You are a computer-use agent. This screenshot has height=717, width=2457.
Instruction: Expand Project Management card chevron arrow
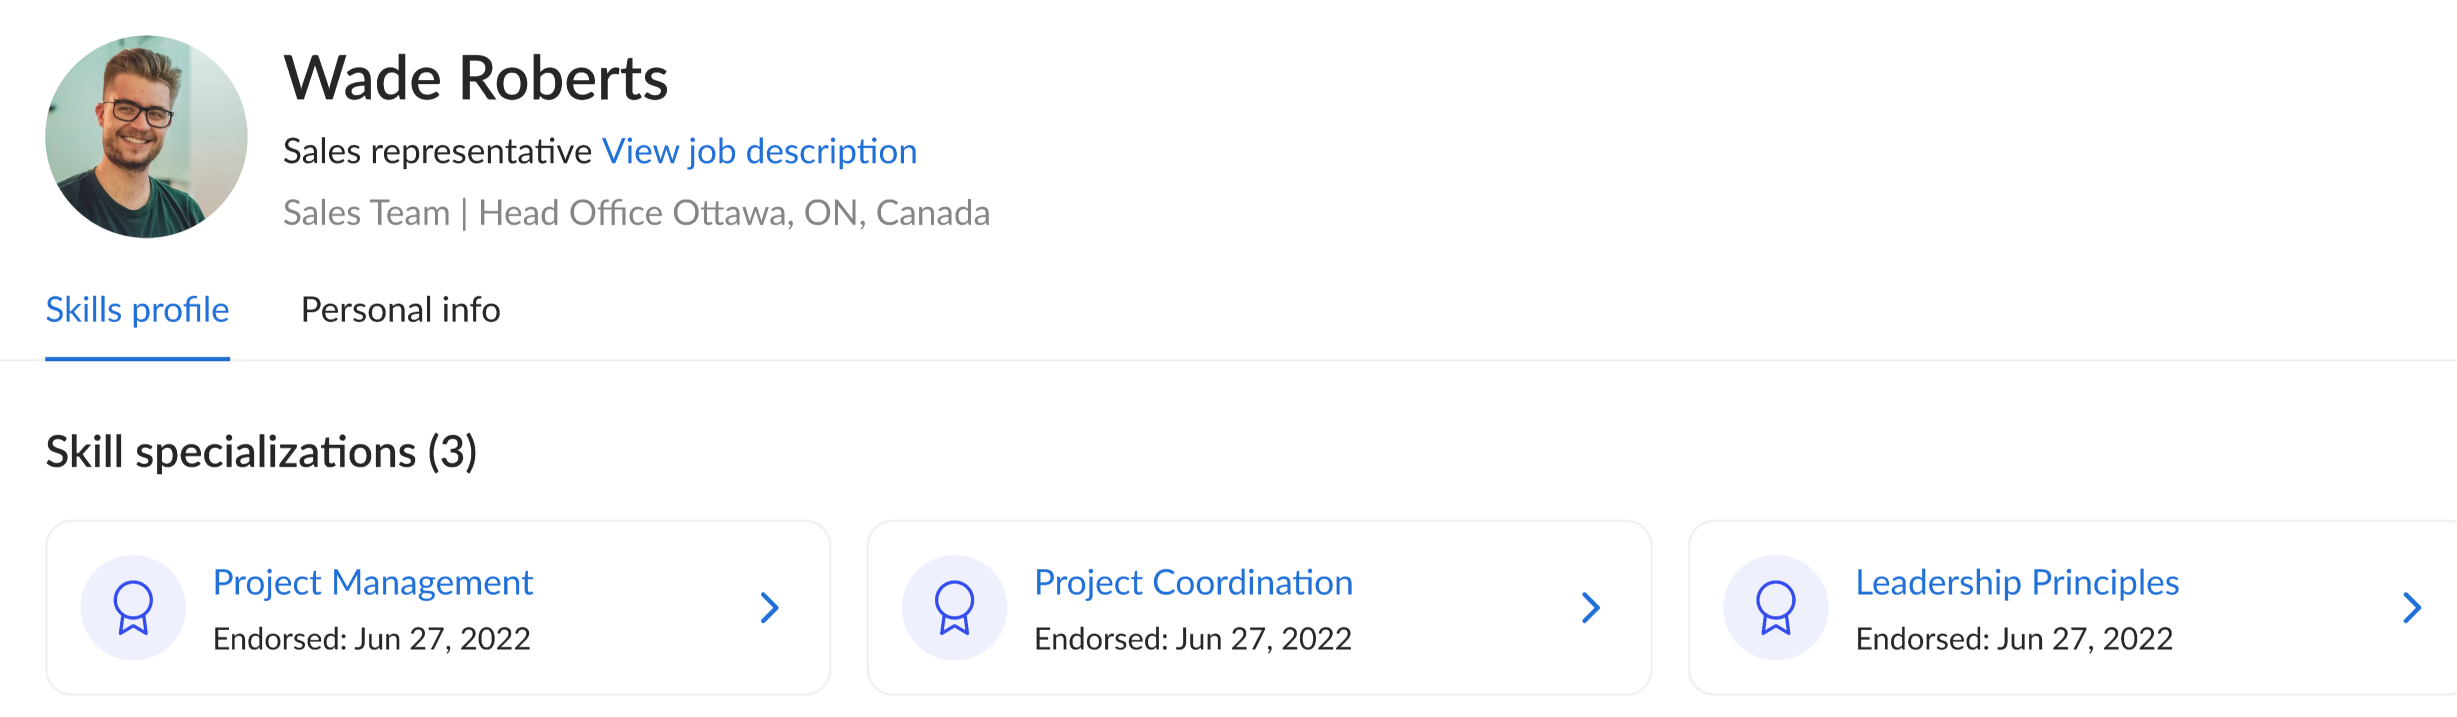769,608
